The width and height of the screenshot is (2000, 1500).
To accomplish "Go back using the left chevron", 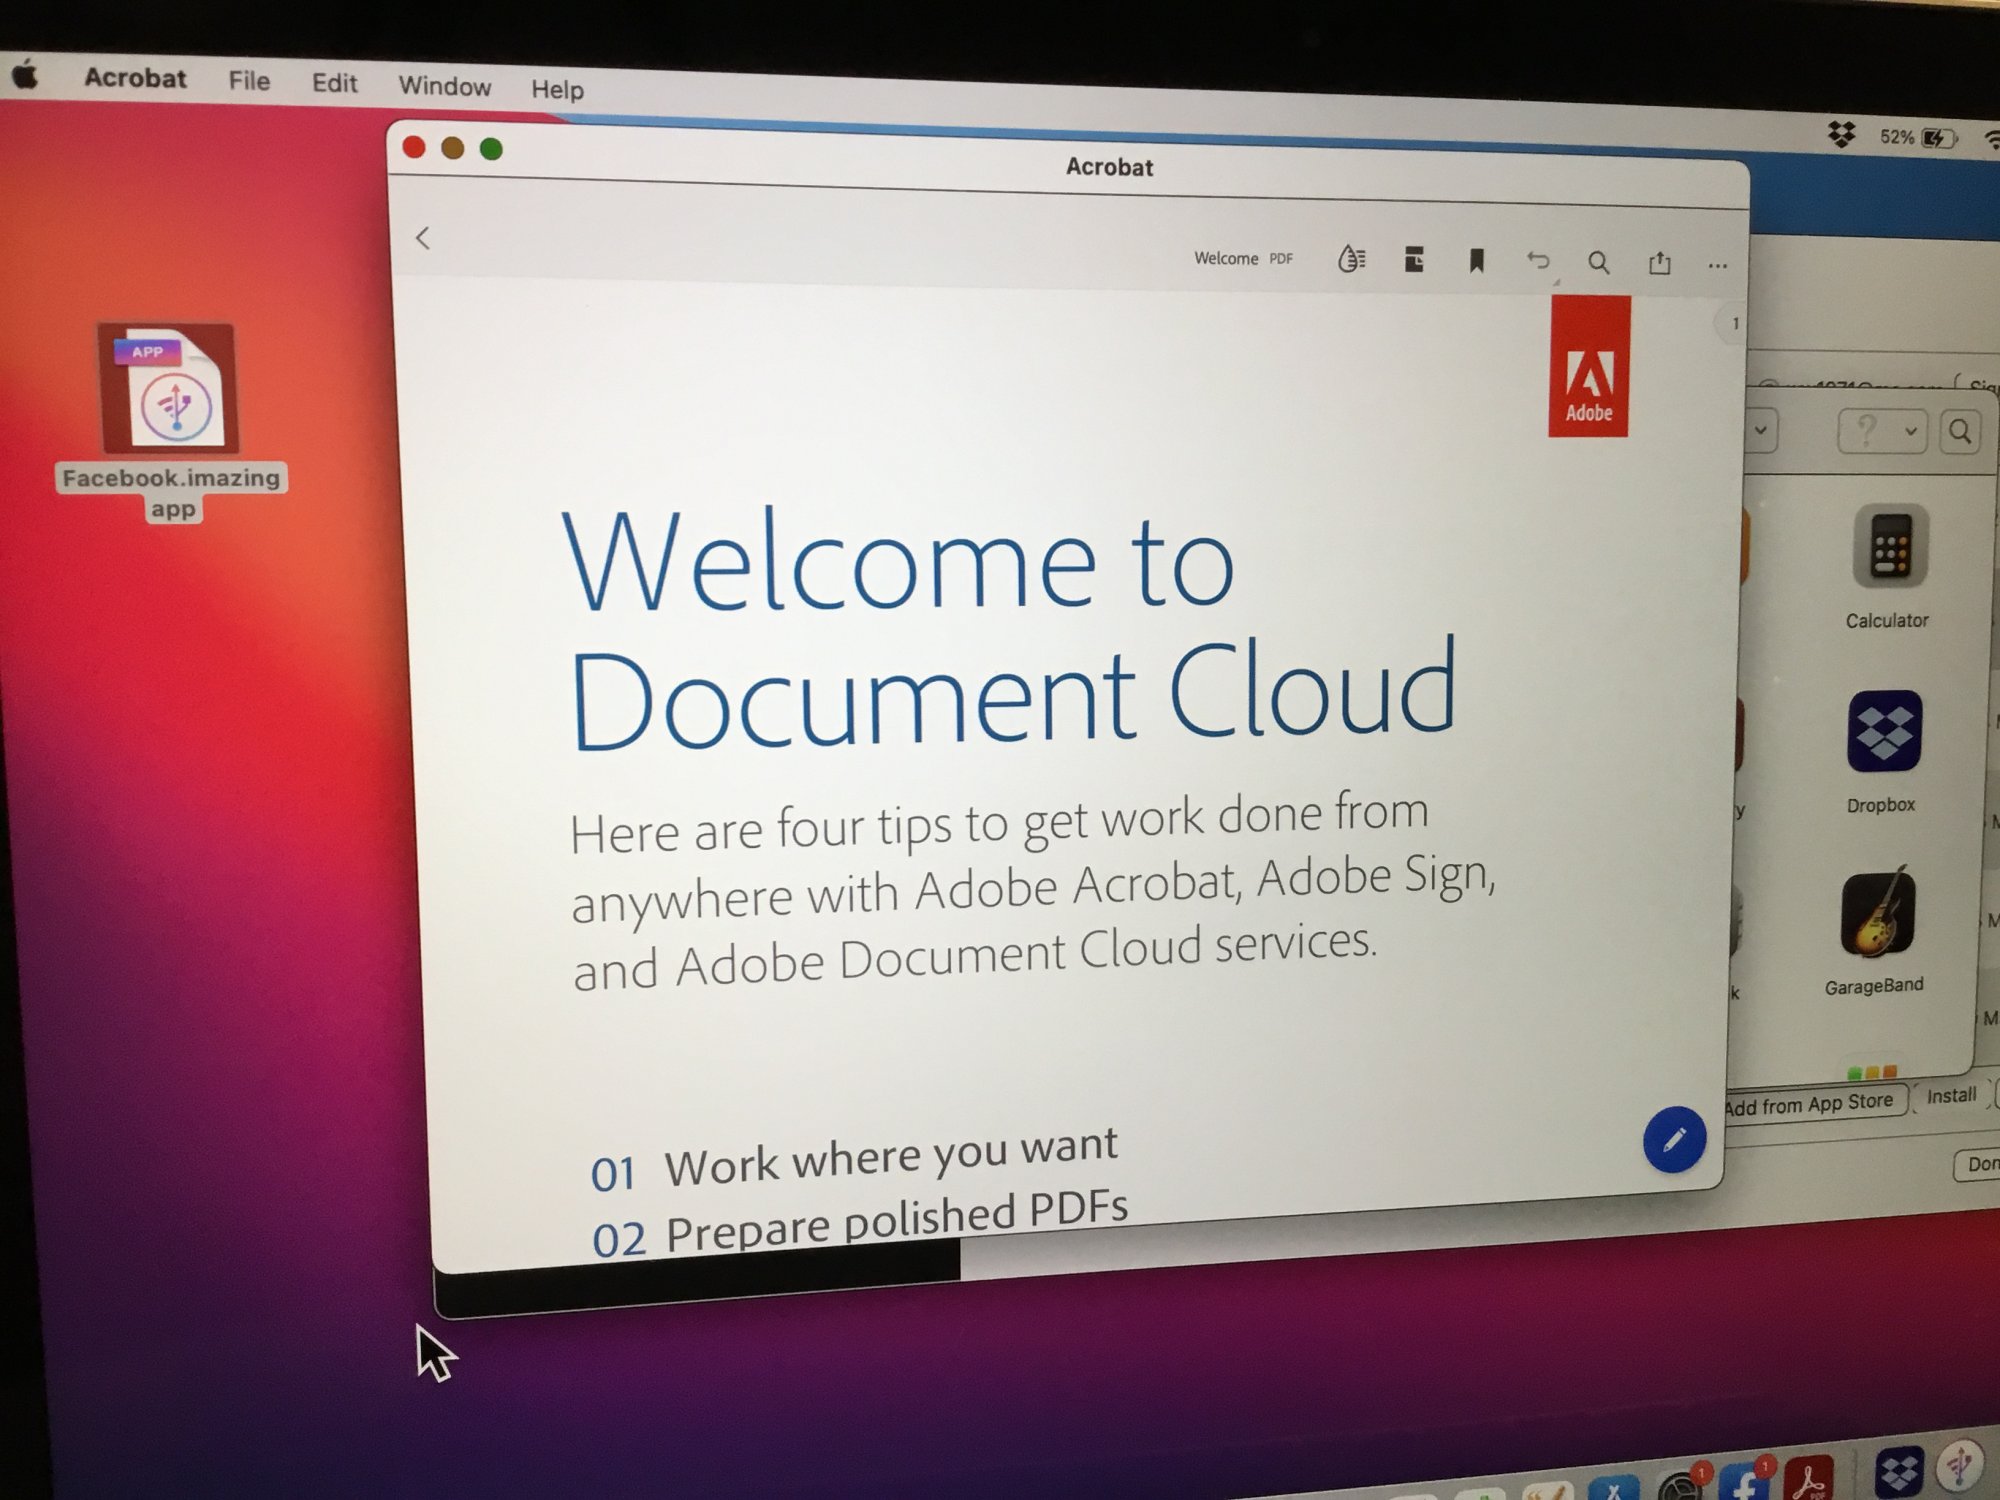I will tap(423, 238).
